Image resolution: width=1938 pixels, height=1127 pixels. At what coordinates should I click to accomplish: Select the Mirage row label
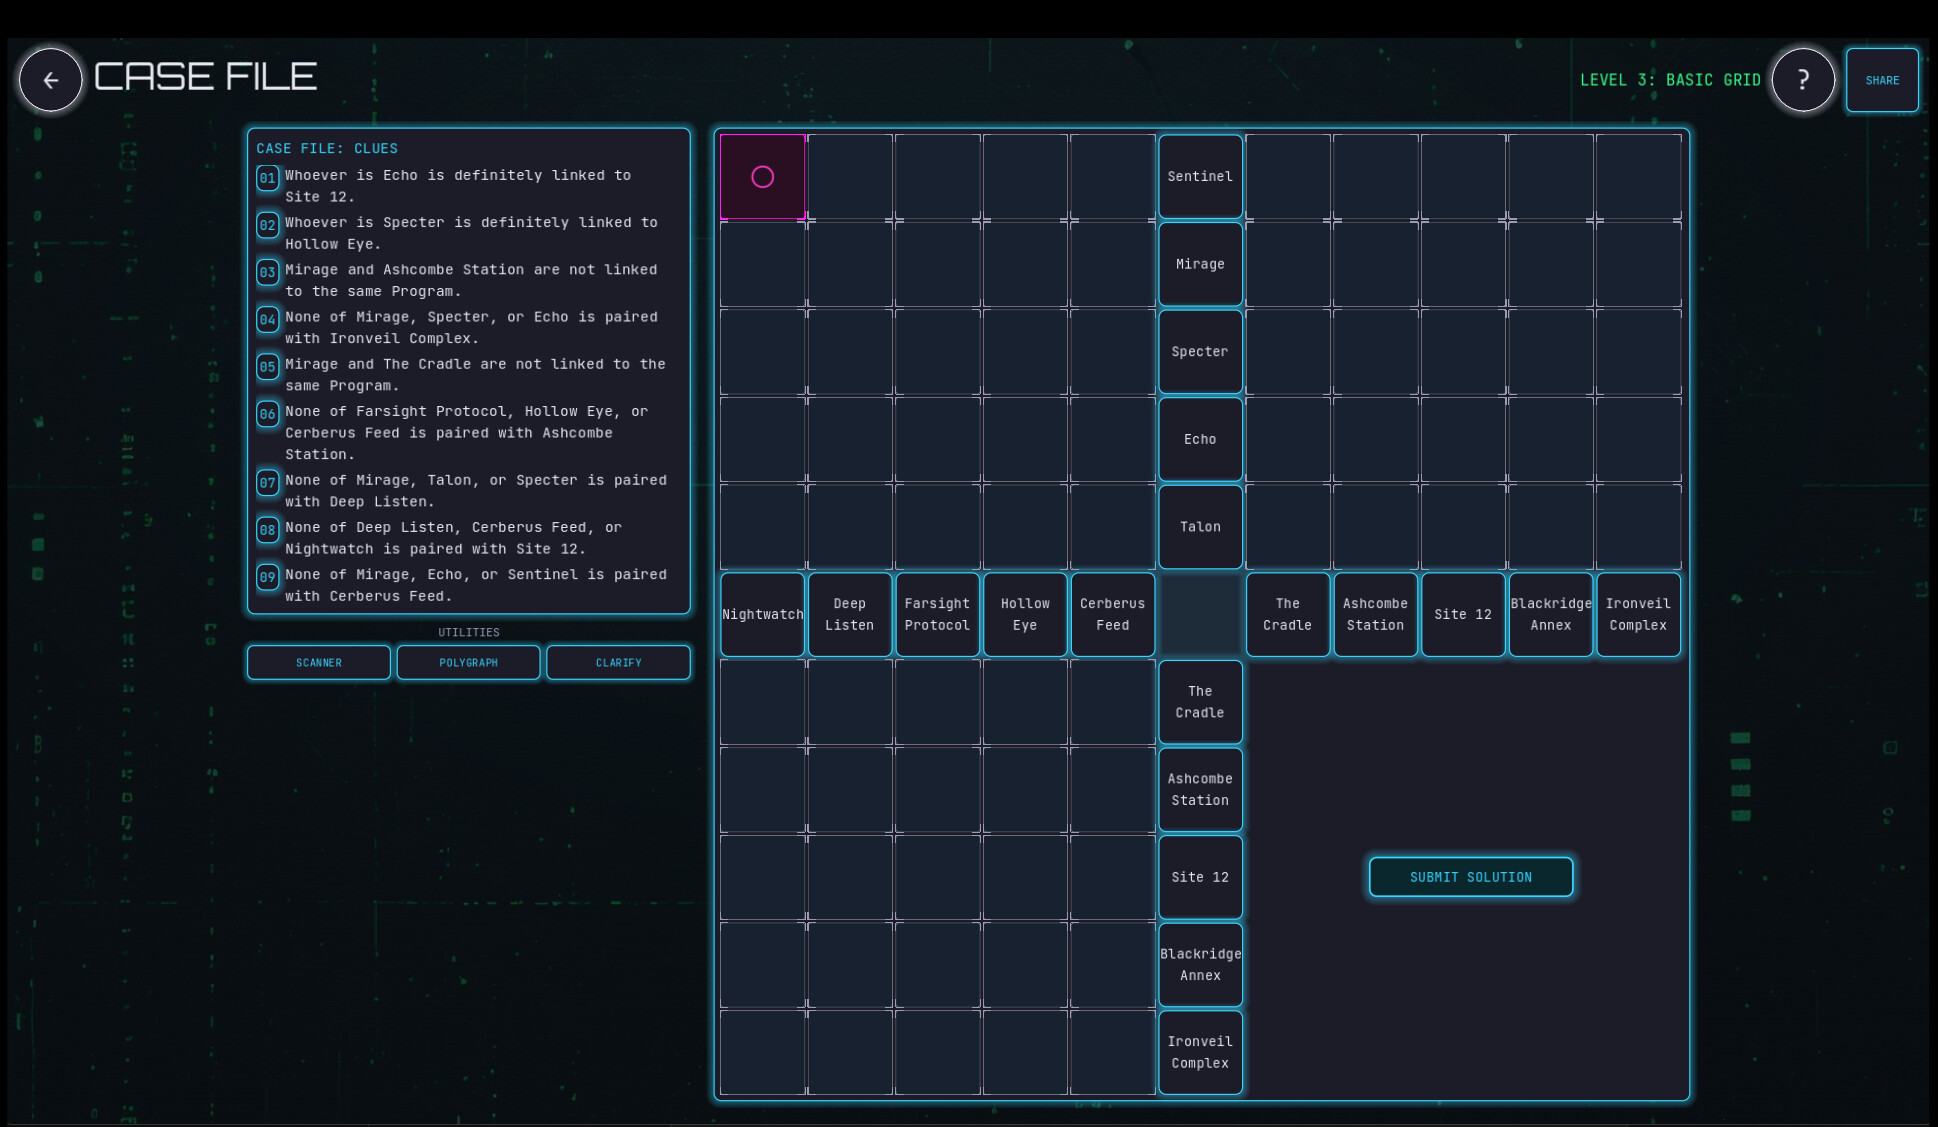click(1200, 264)
